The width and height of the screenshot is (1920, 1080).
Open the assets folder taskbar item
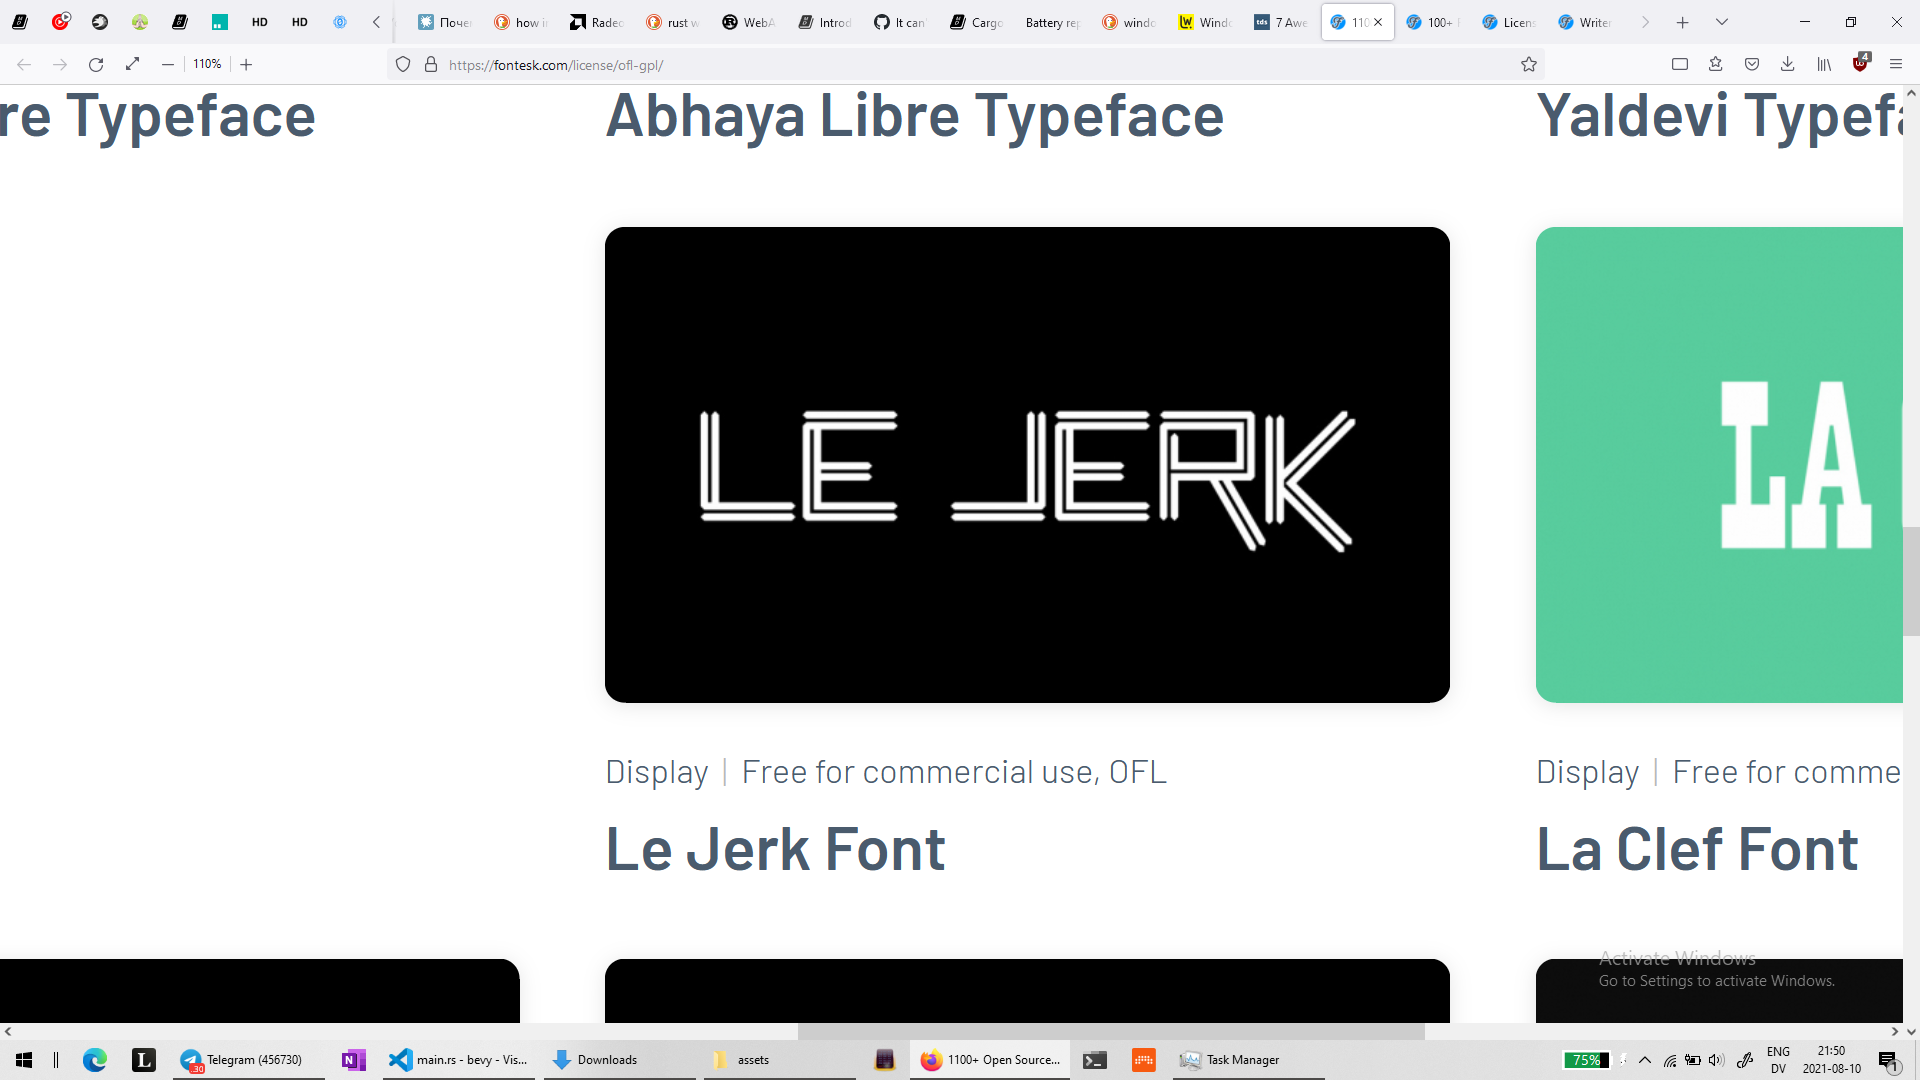pos(779,1060)
